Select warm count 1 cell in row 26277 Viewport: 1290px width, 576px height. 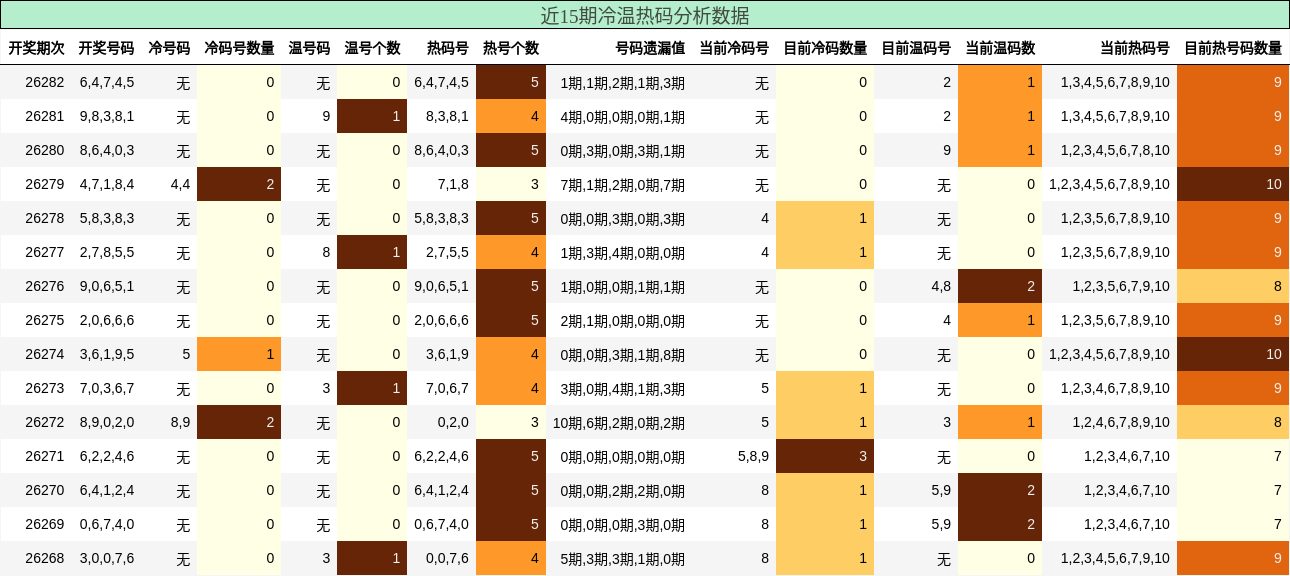coord(372,252)
